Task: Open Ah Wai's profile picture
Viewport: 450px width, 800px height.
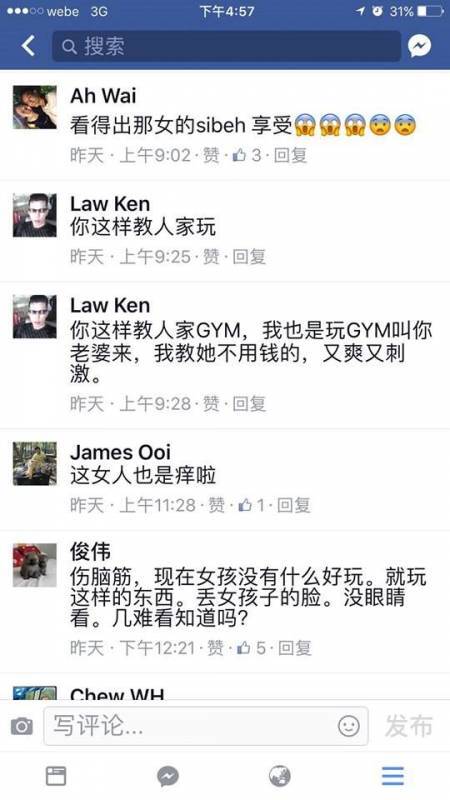Action: click(x=35, y=107)
